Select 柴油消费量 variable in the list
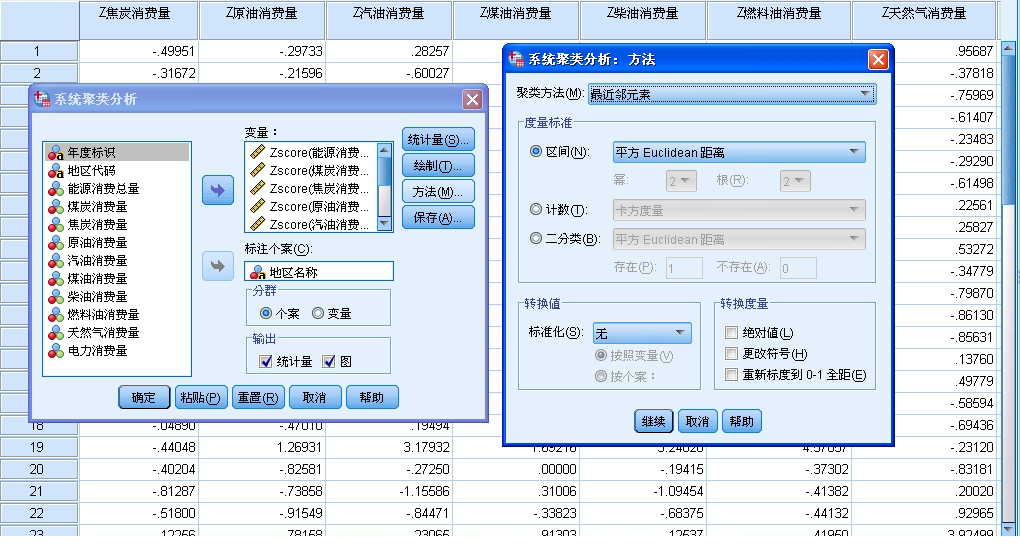The width and height of the screenshot is (1020, 557). pos(117,297)
